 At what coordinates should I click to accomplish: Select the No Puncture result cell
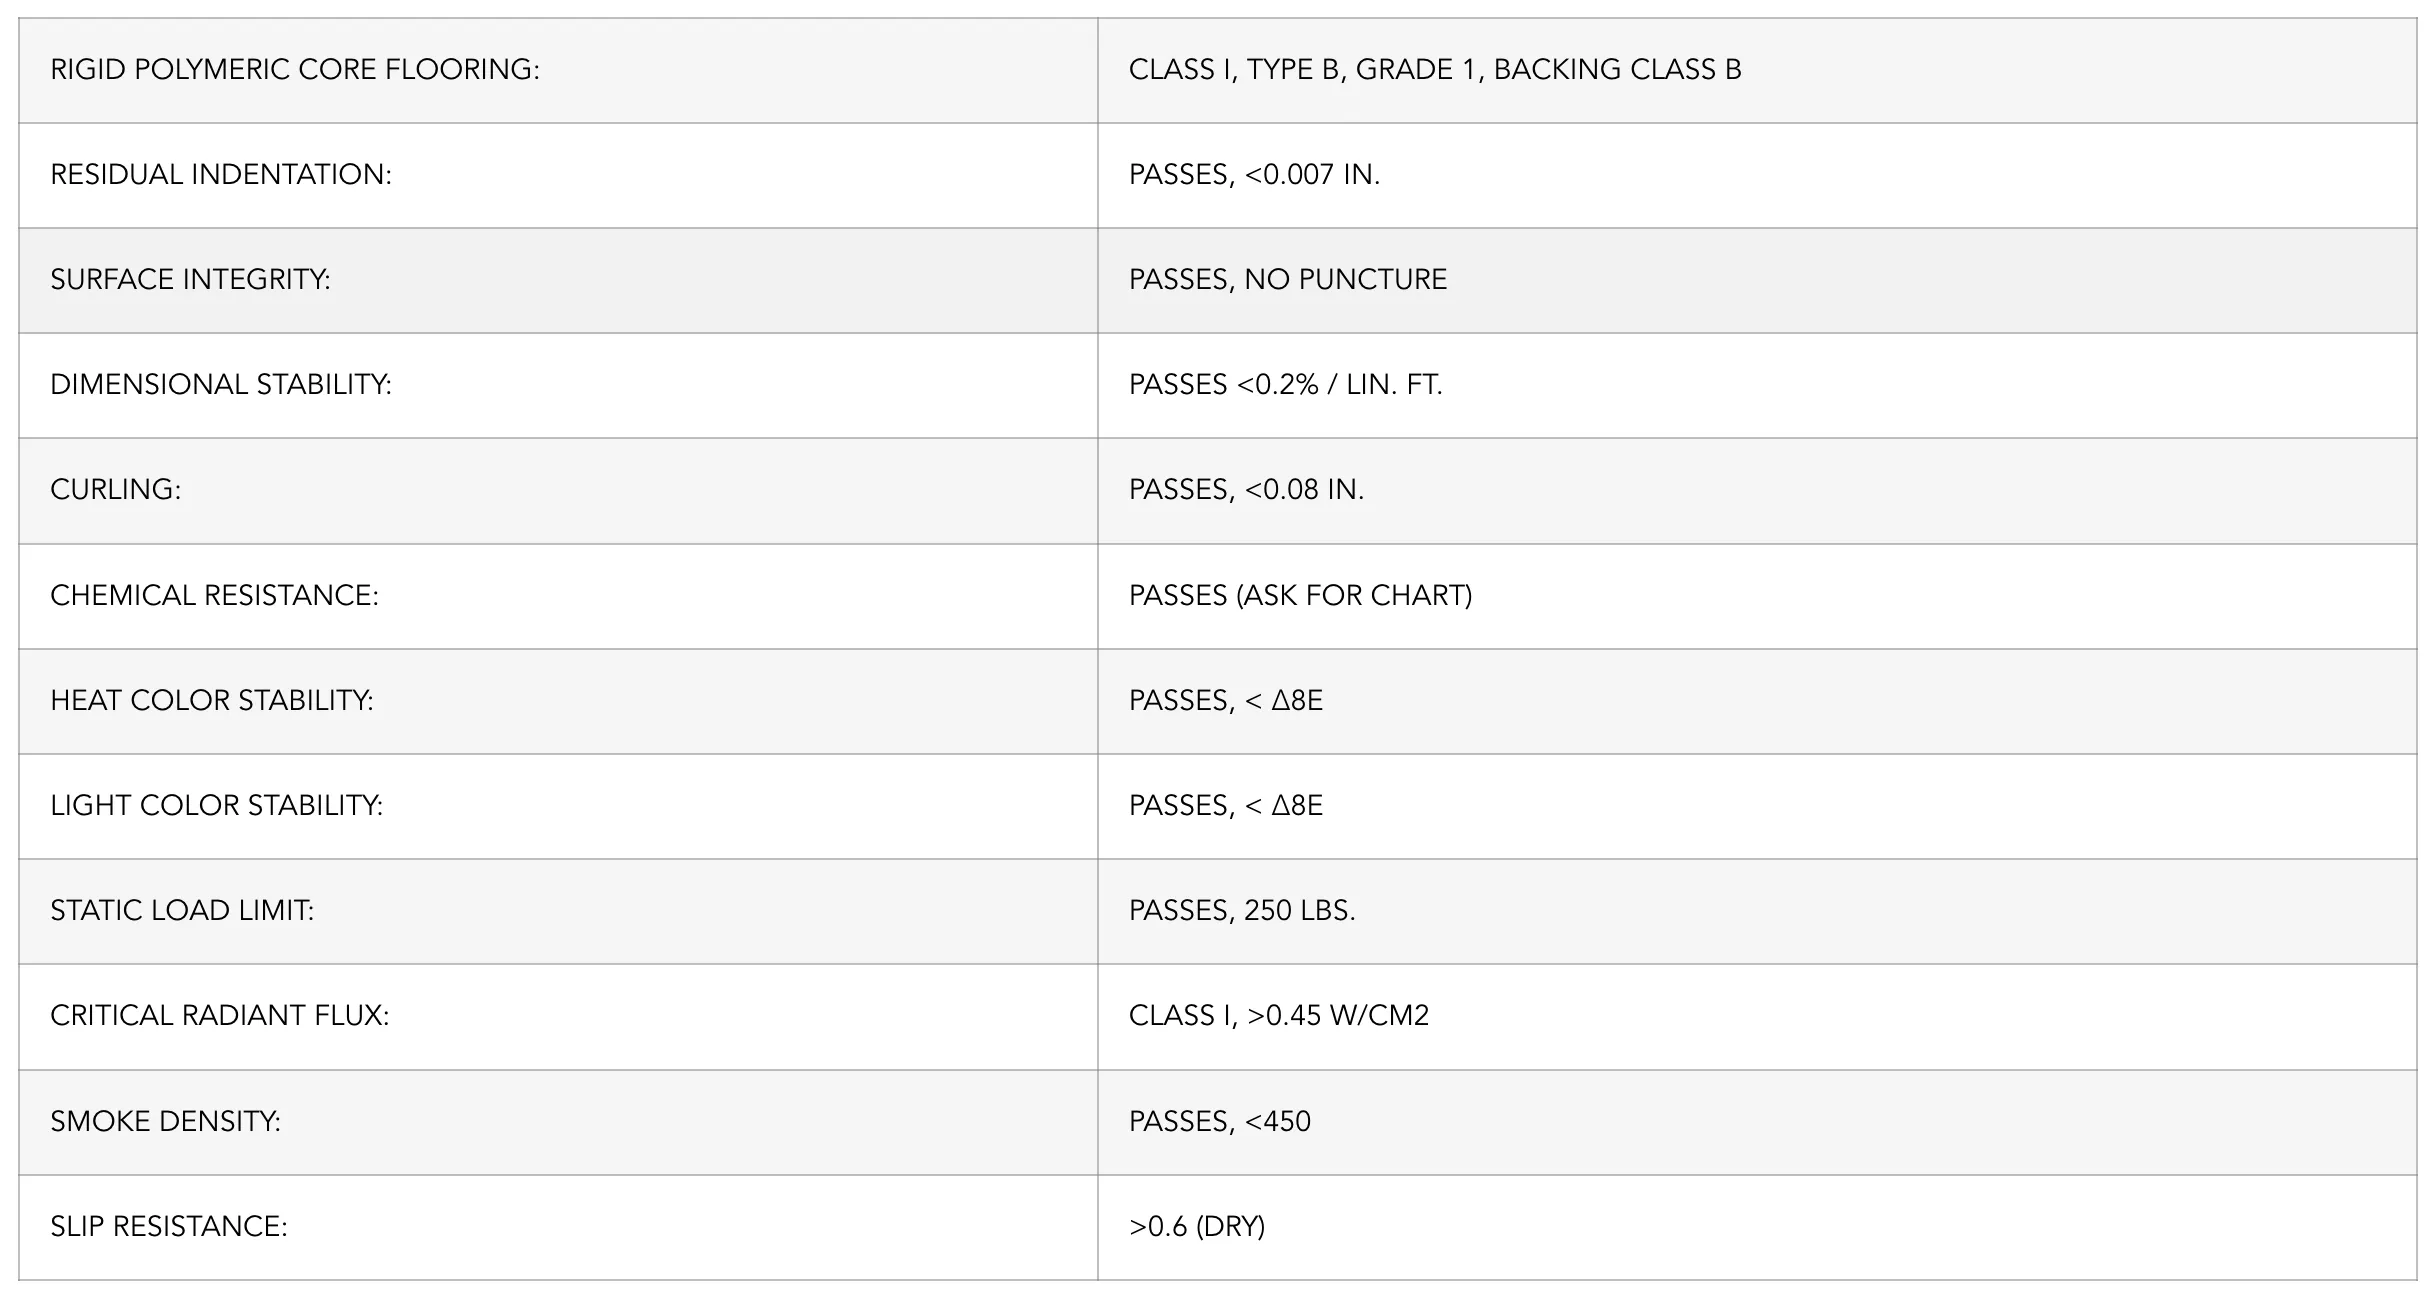(x=1287, y=280)
